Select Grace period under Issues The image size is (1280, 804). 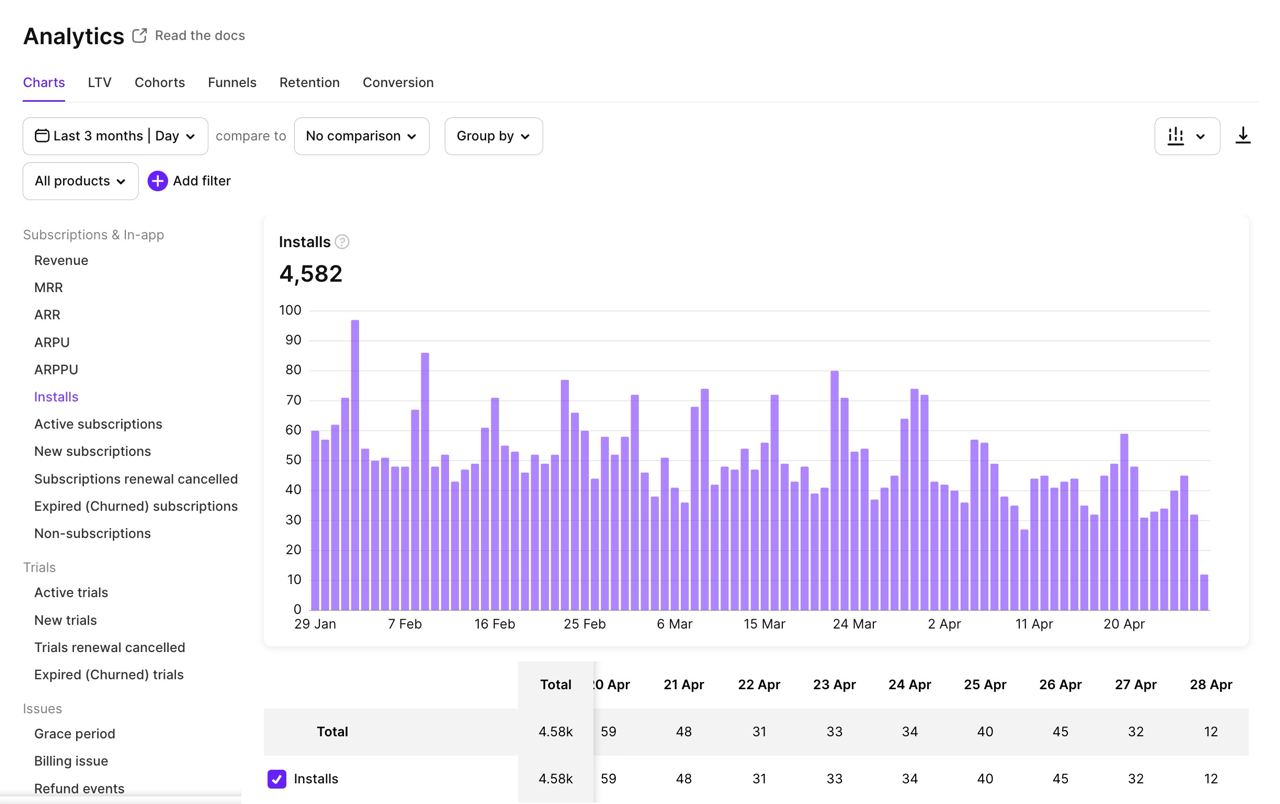pyautogui.click(x=74, y=733)
